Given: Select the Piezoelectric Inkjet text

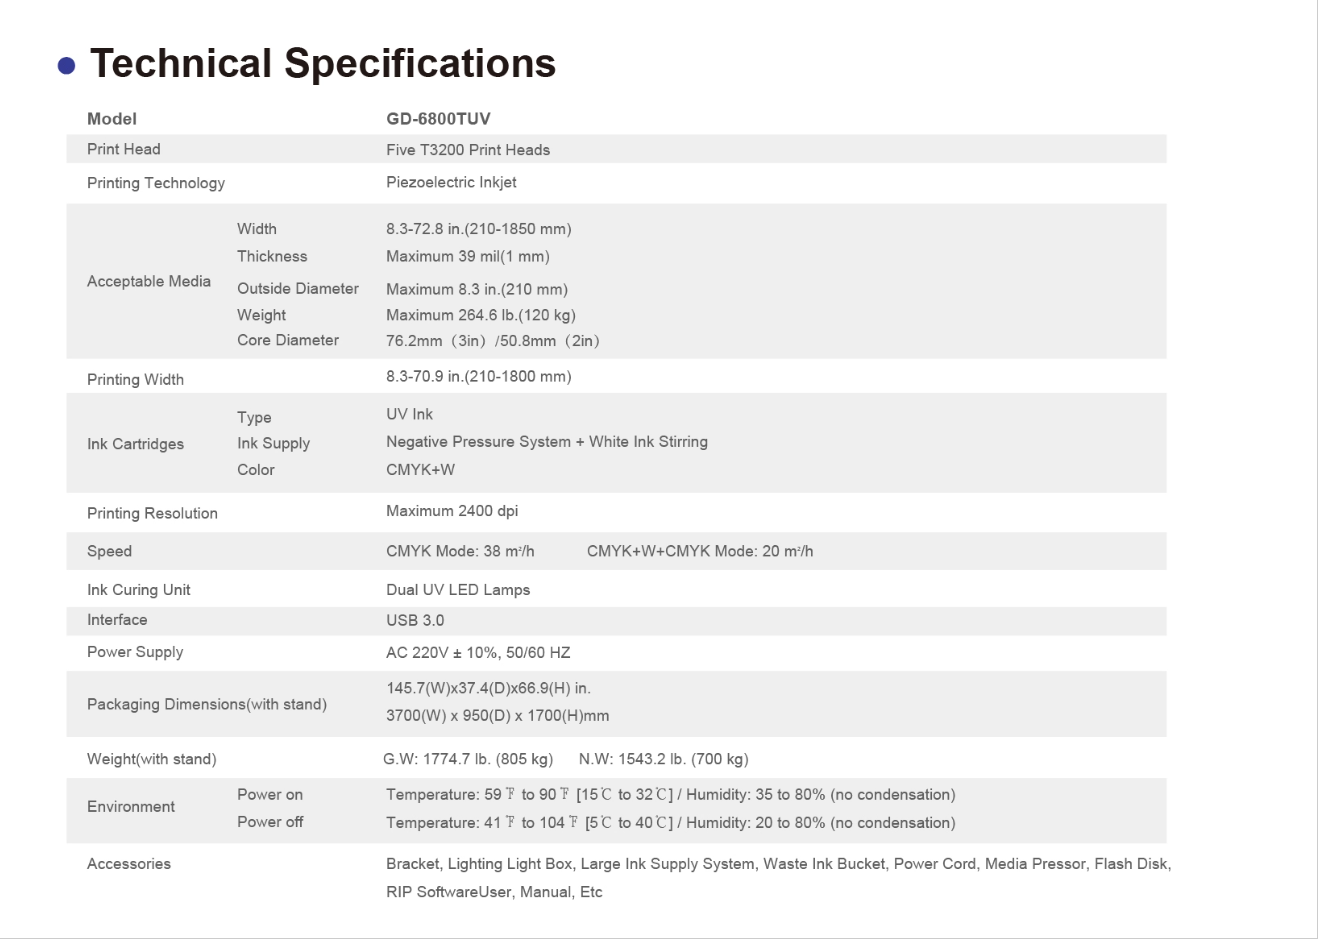Looking at the screenshot, I should click(451, 182).
